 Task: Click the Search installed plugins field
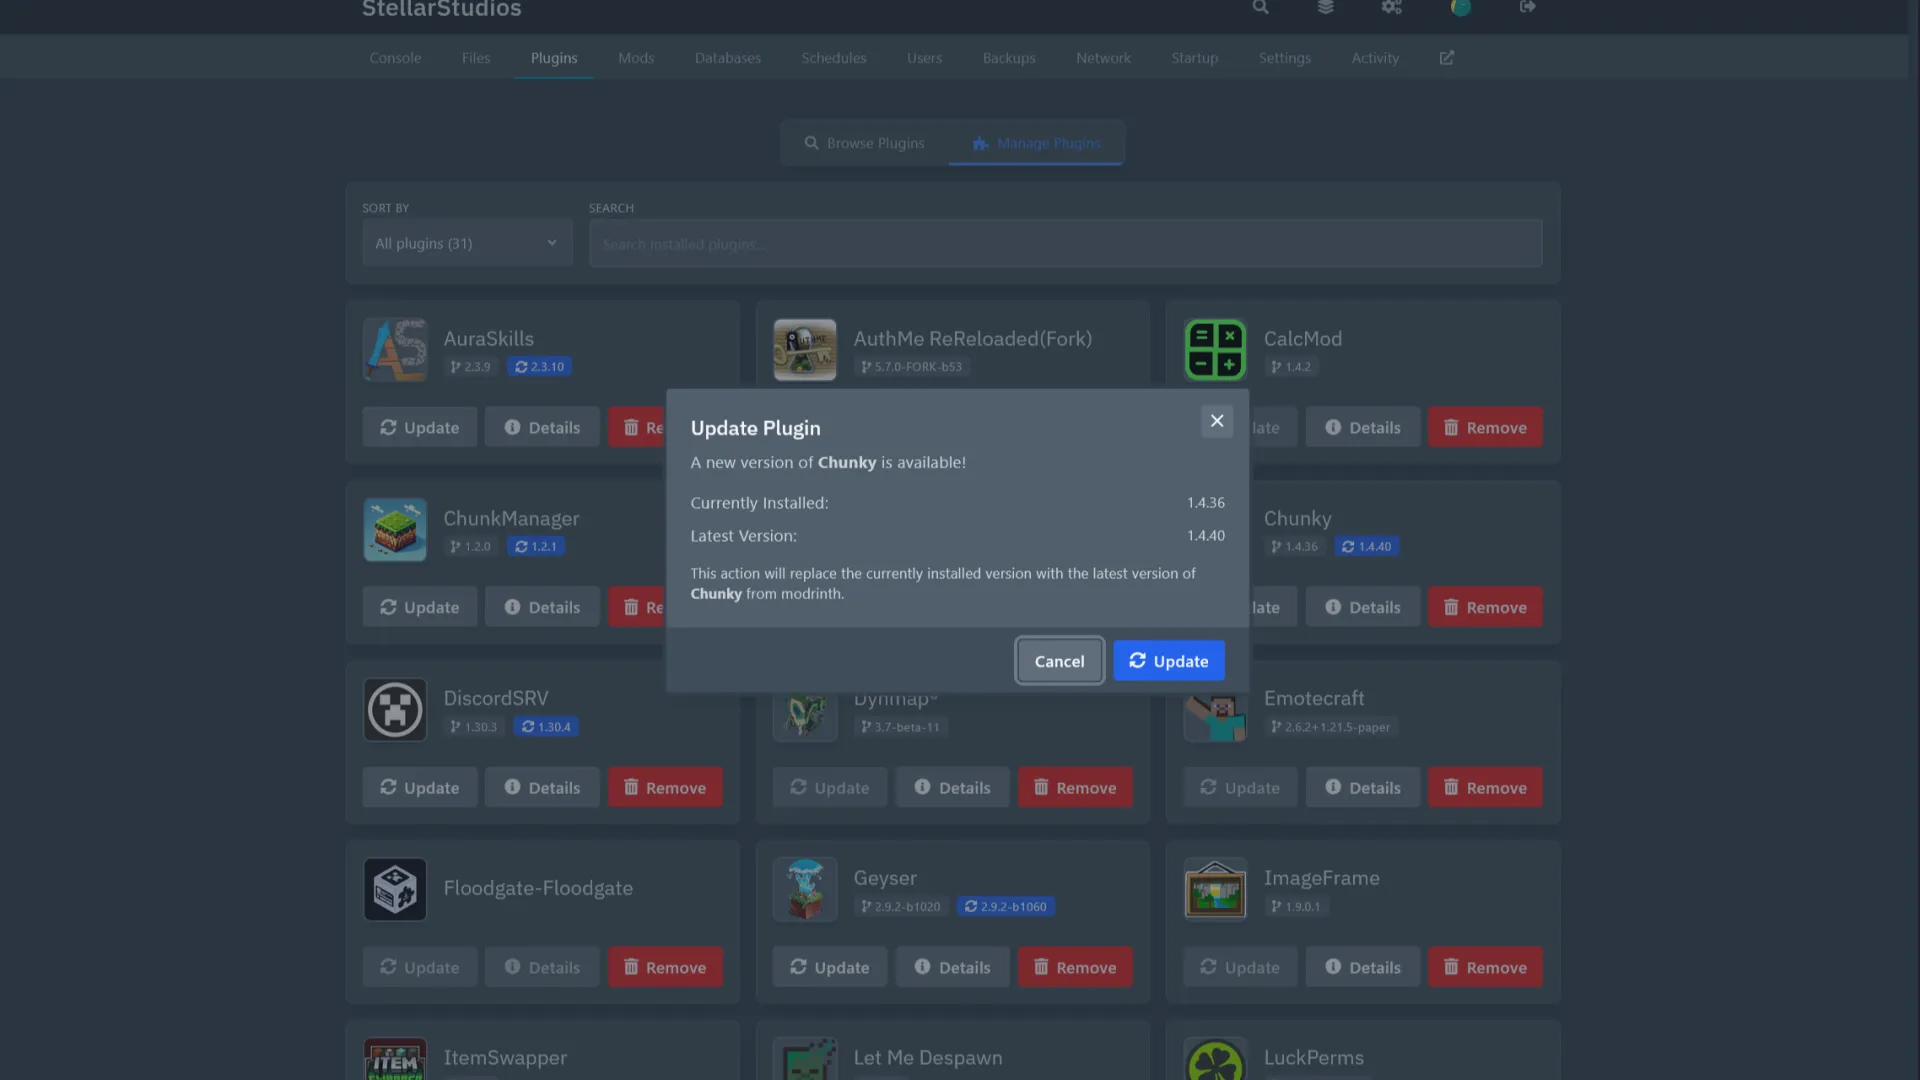point(1065,244)
